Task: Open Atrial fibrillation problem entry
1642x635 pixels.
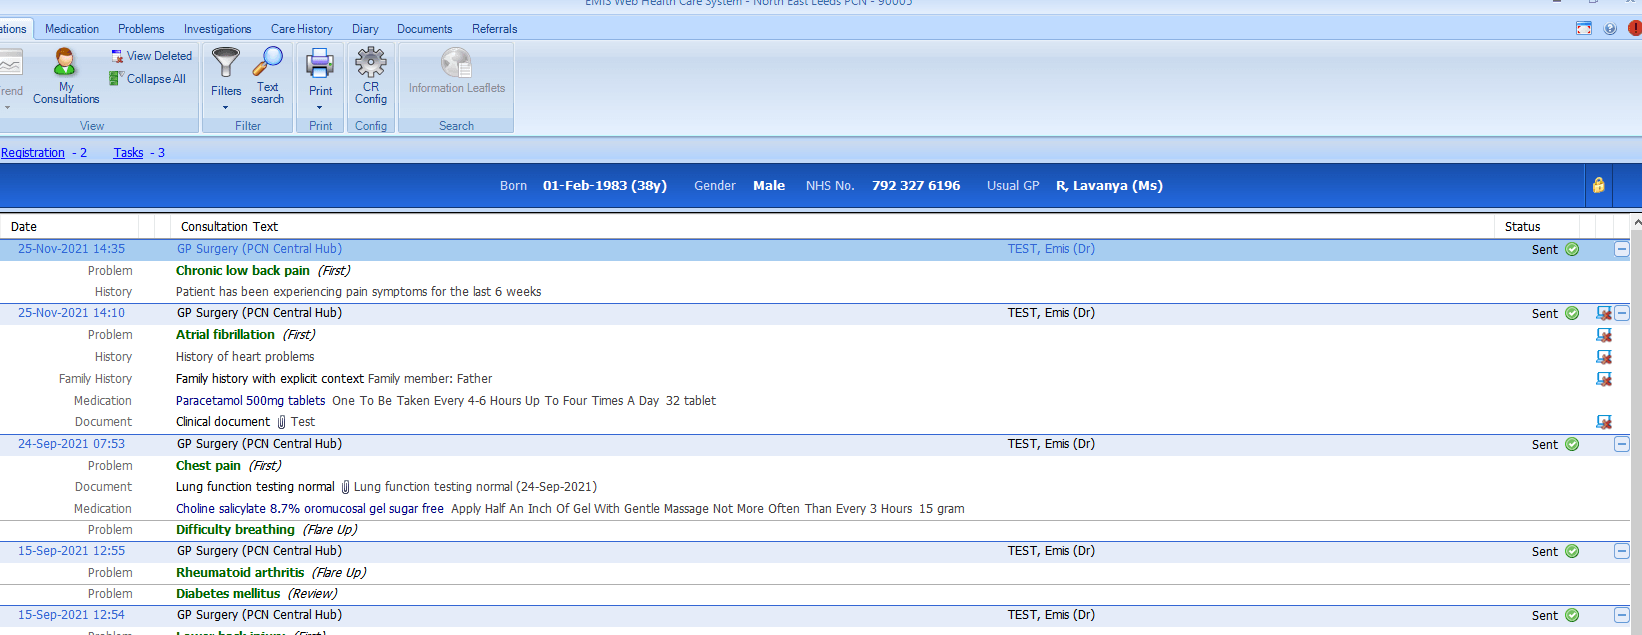Action: (x=225, y=335)
